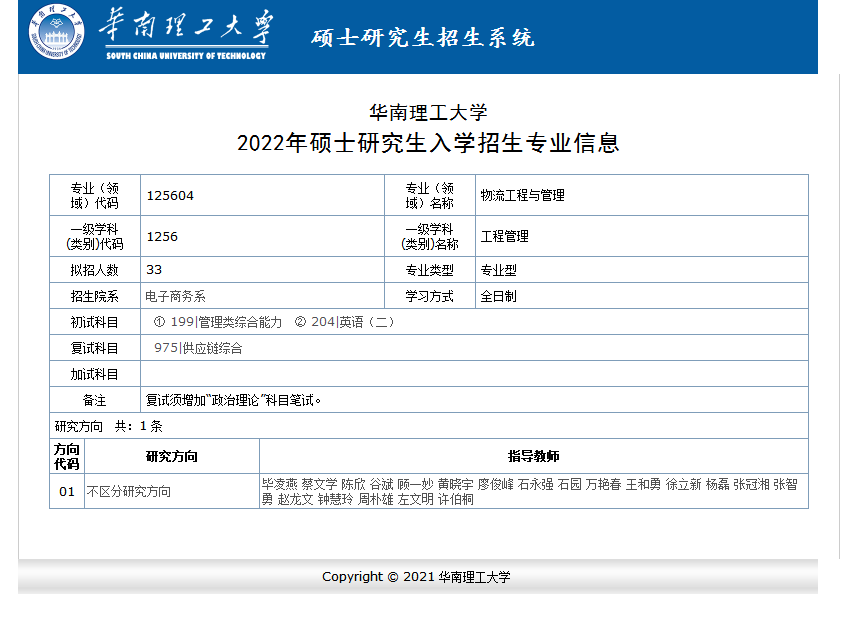Click the label 一级学科(类别)代码
This screenshot has height=622, width=859.
95,236
